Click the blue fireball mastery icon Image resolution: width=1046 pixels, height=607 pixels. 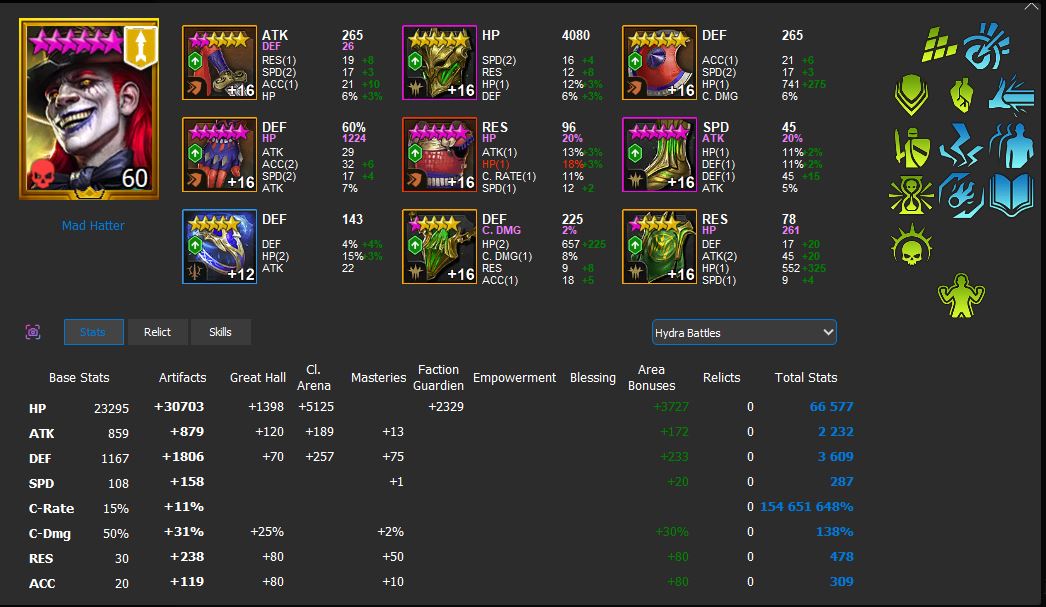click(960, 195)
